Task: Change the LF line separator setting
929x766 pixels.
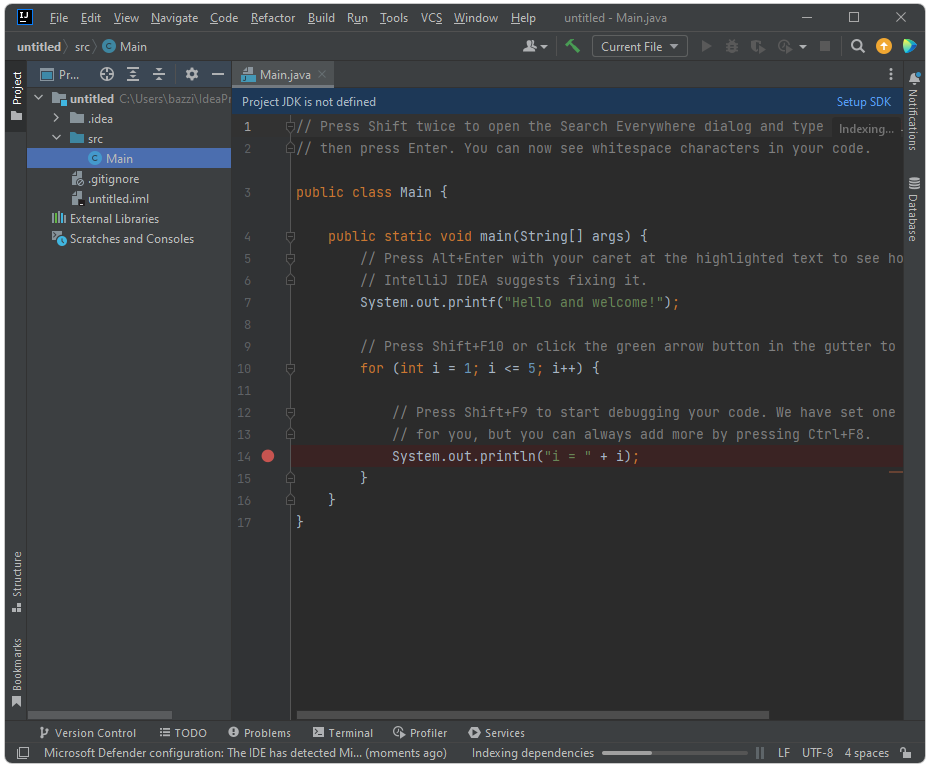Action: (x=784, y=752)
